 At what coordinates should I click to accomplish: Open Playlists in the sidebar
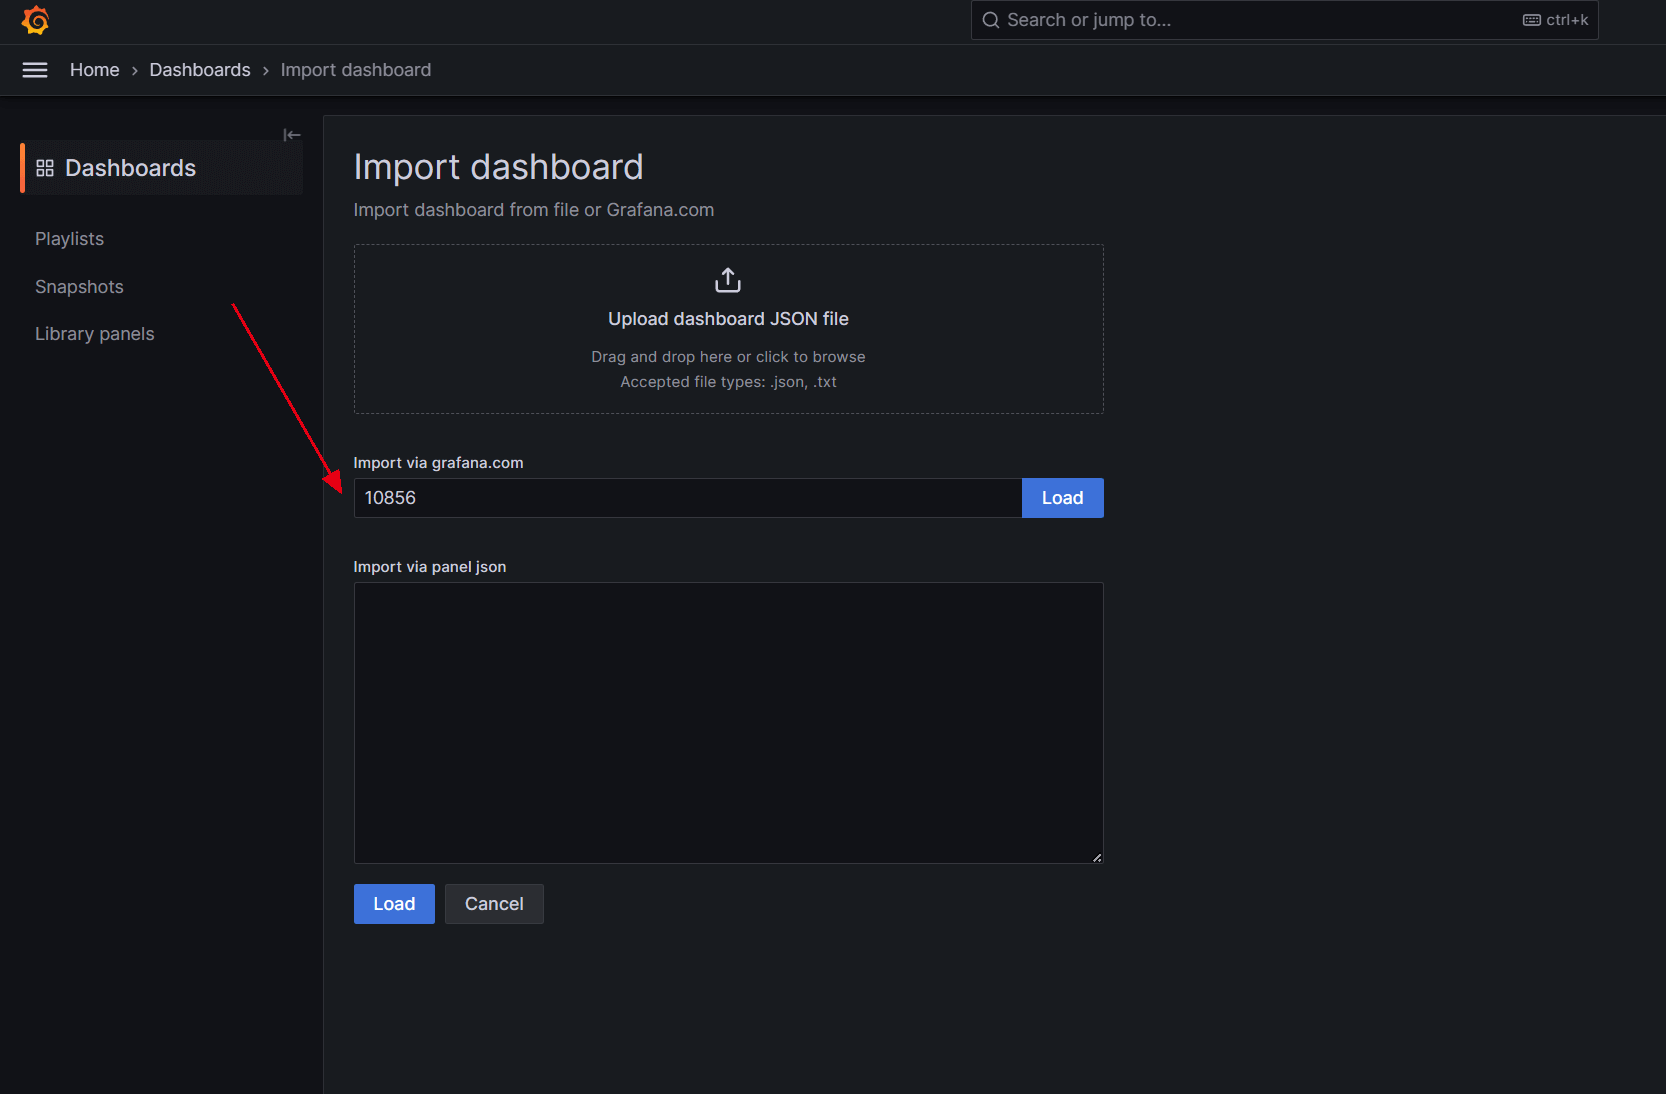pos(70,239)
